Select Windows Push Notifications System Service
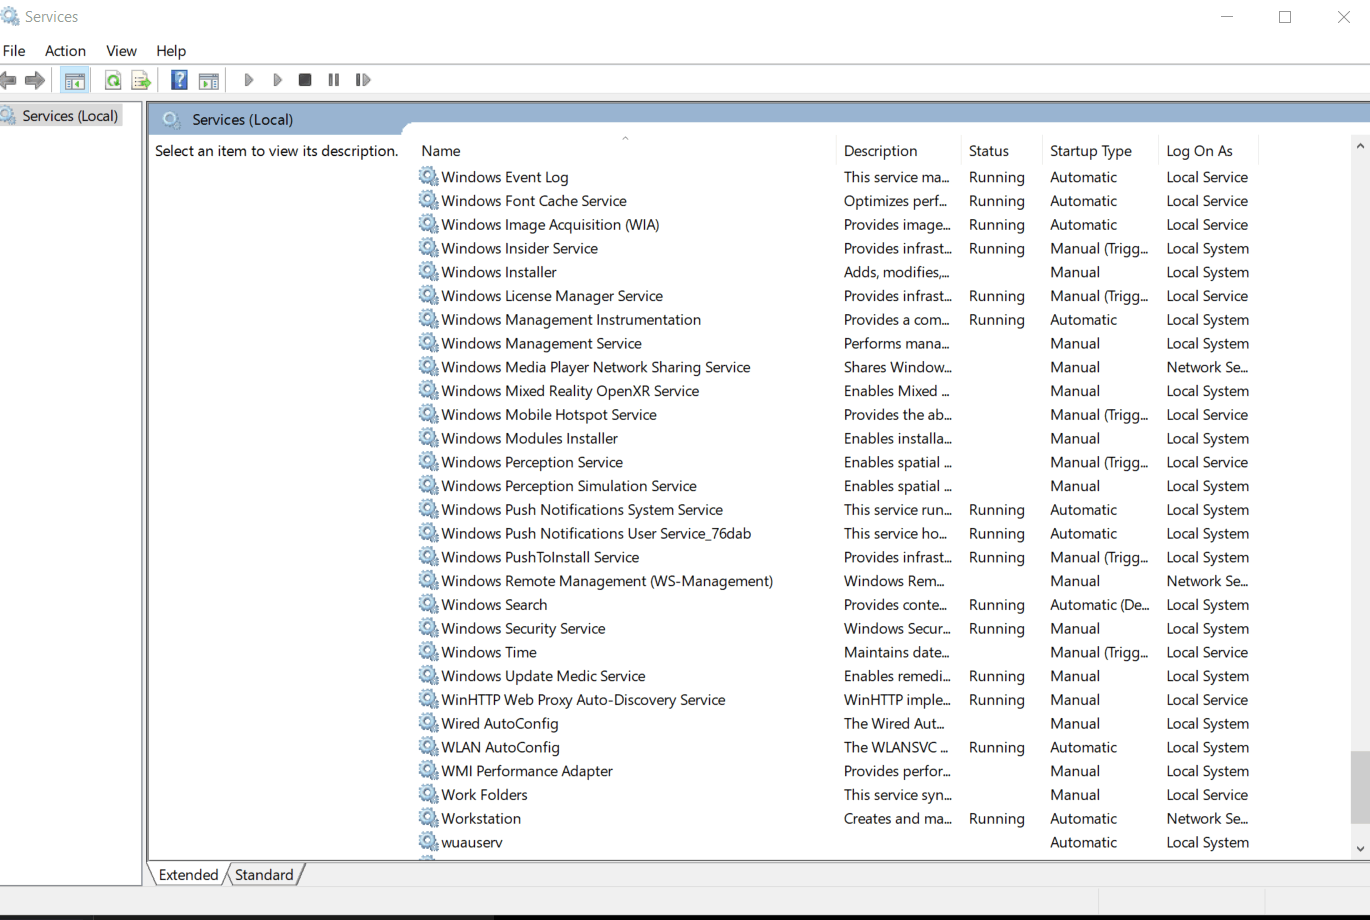This screenshot has width=1370, height=920. pos(582,510)
